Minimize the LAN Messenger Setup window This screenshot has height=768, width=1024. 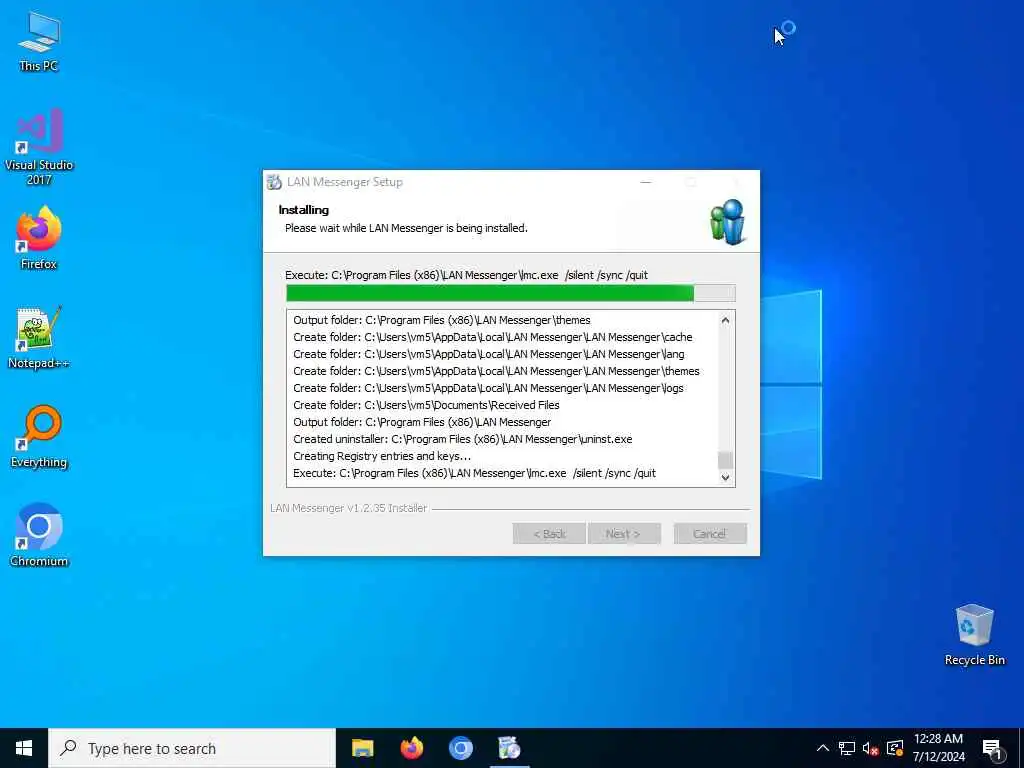click(x=646, y=182)
